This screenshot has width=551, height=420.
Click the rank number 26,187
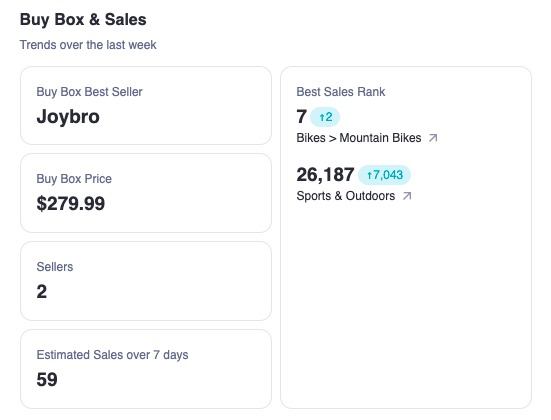(325, 175)
